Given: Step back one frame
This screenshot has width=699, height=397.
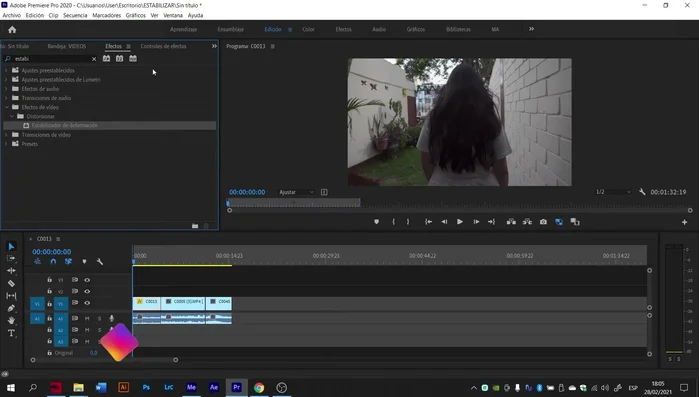Looking at the screenshot, I should click(444, 222).
